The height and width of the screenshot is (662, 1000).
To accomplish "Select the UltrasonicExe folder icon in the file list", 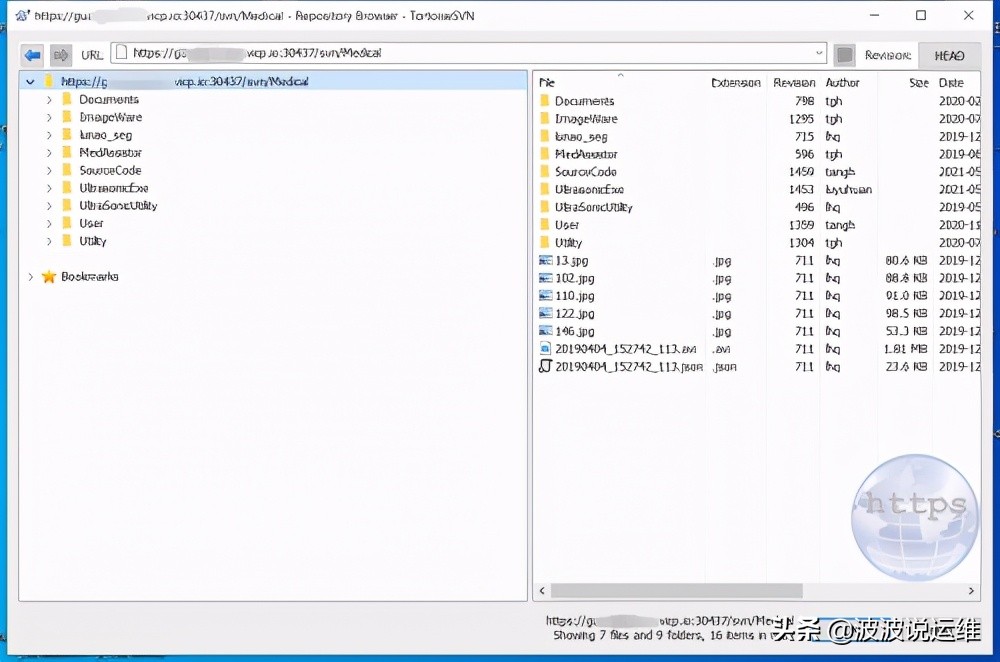I will 544,189.
